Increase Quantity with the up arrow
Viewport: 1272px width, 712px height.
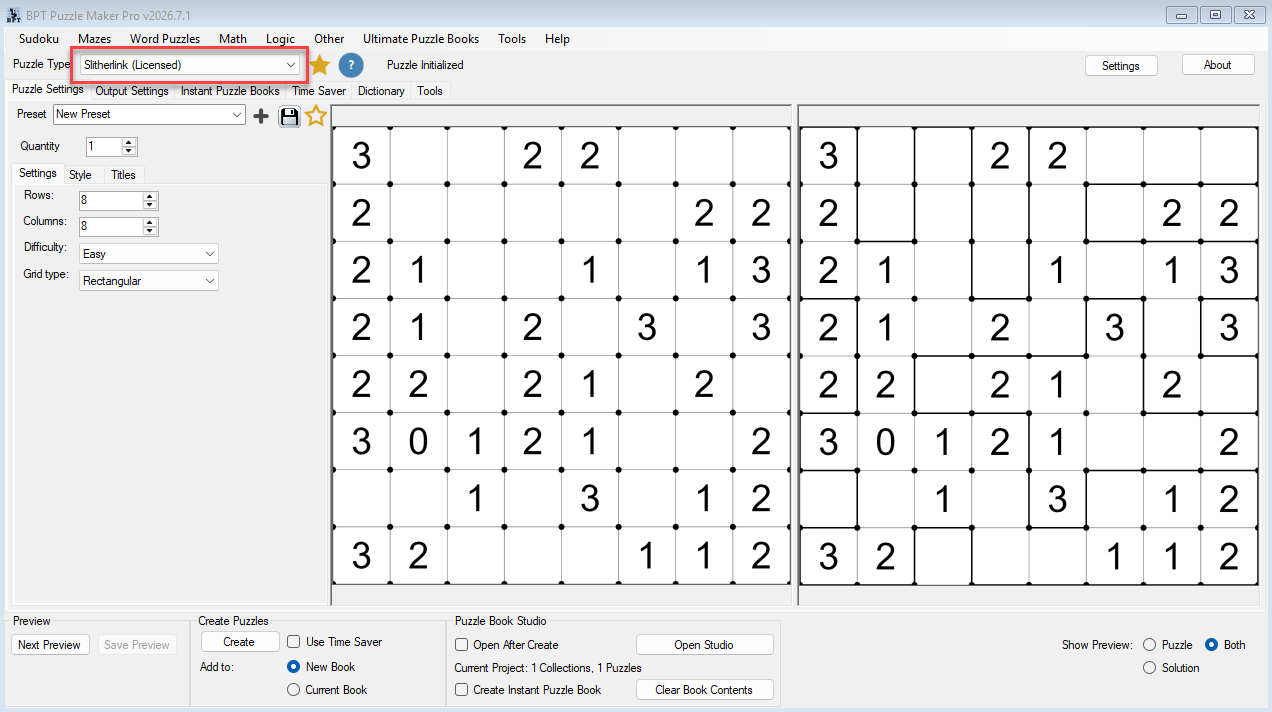pyautogui.click(x=129, y=142)
